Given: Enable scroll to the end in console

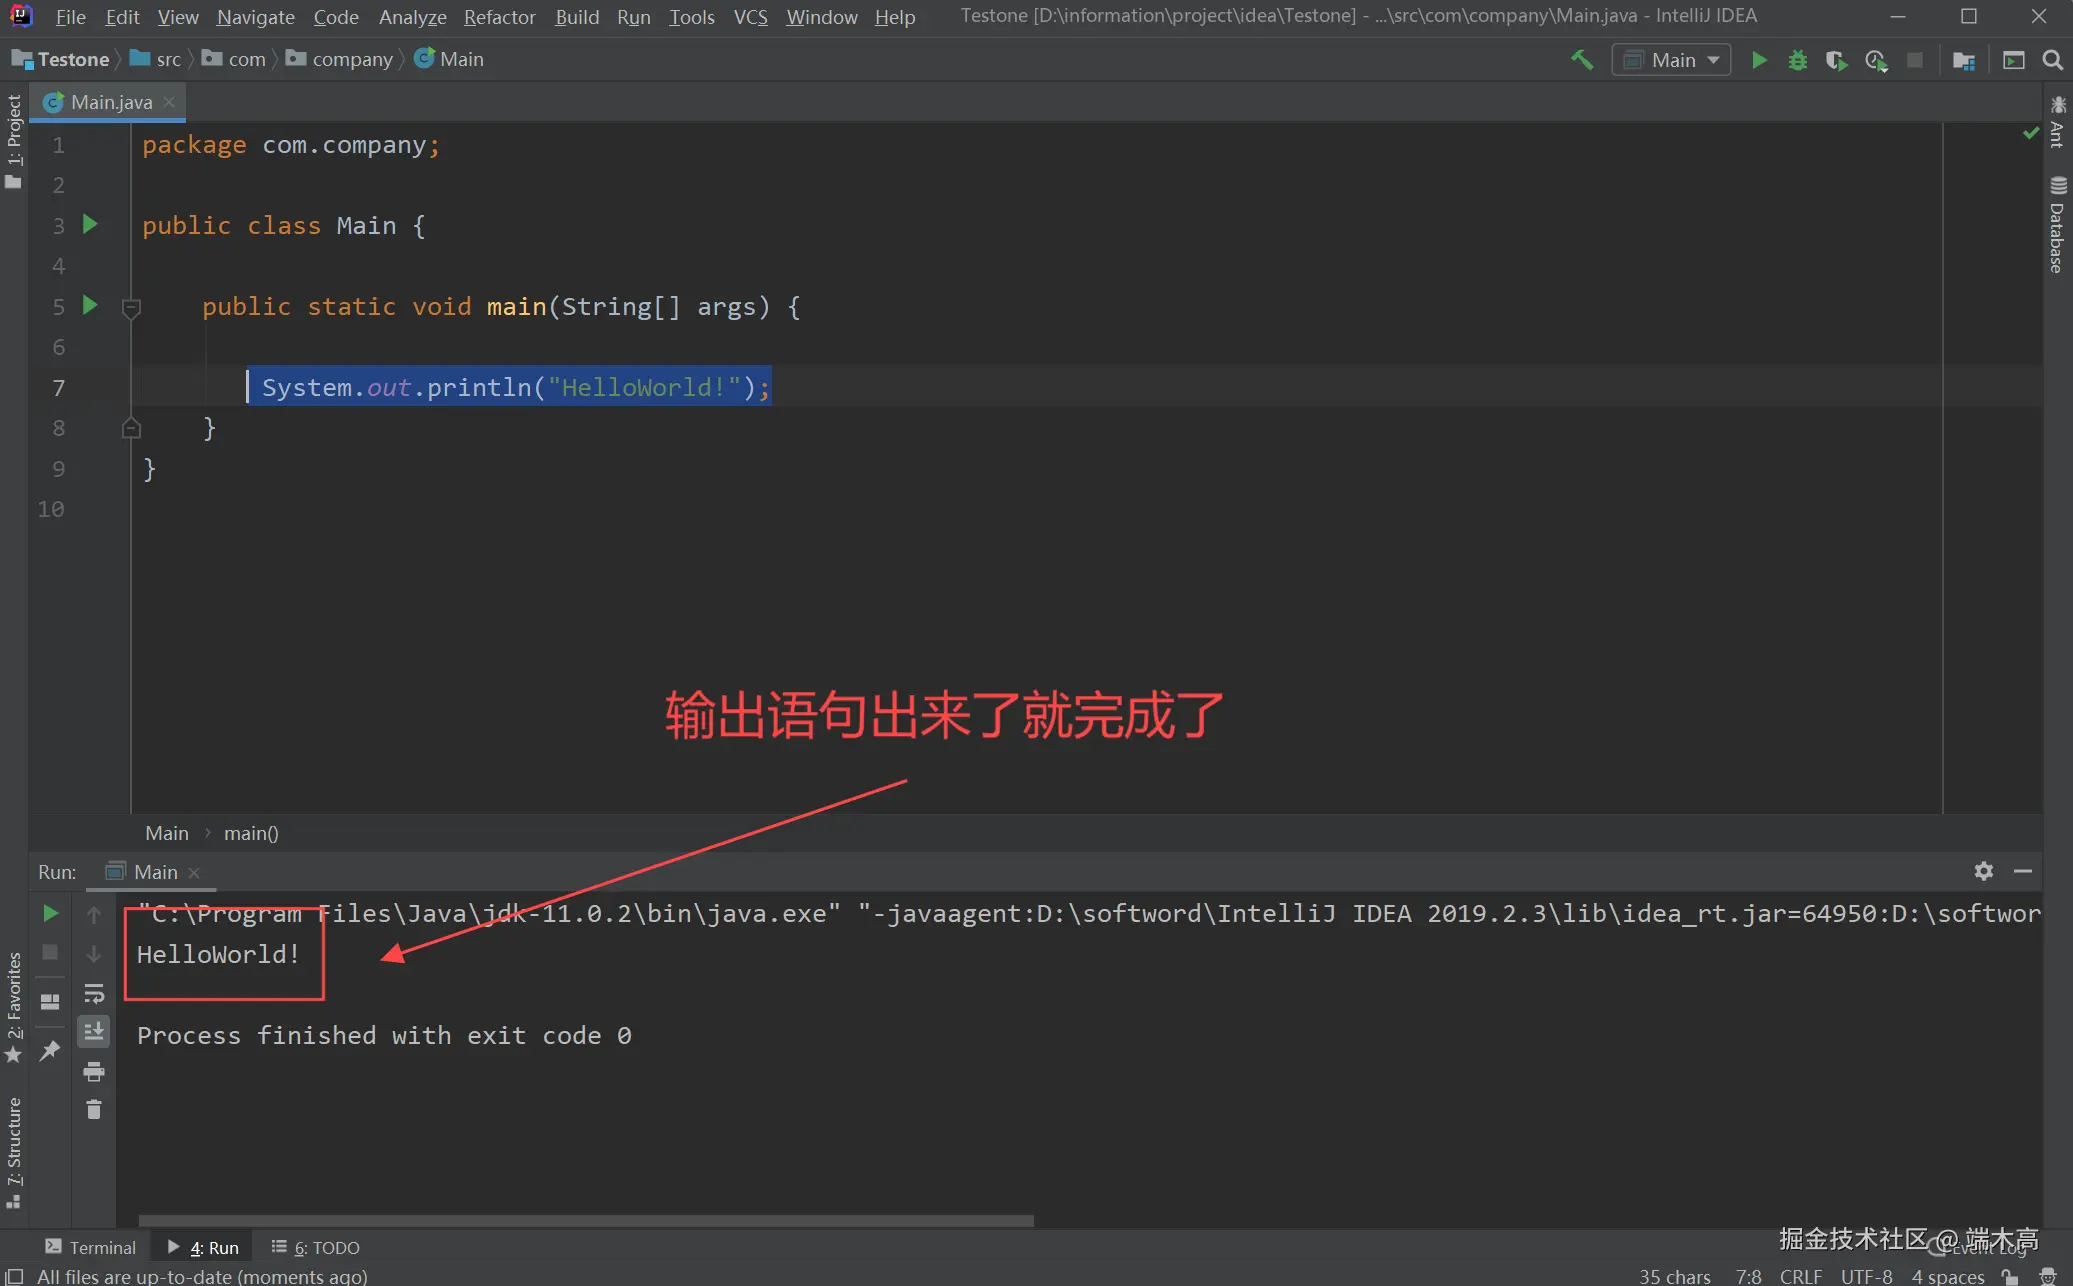Looking at the screenshot, I should pyautogui.click(x=95, y=1031).
